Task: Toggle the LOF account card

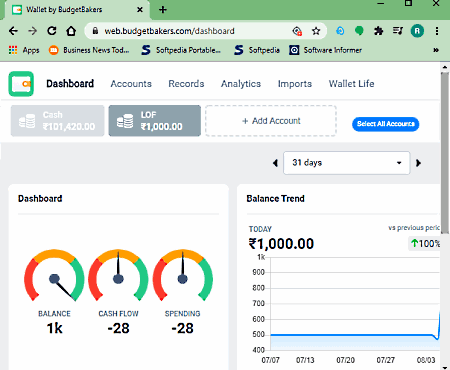Action: coord(155,121)
